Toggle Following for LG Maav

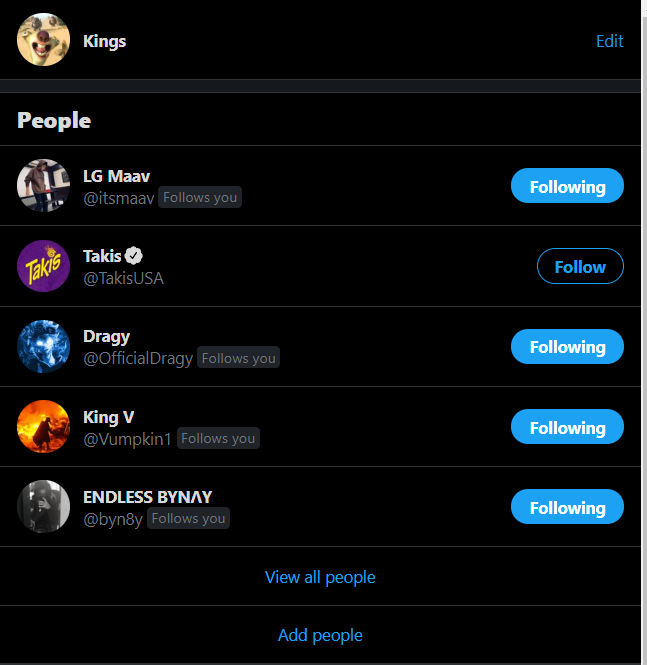[x=567, y=186]
